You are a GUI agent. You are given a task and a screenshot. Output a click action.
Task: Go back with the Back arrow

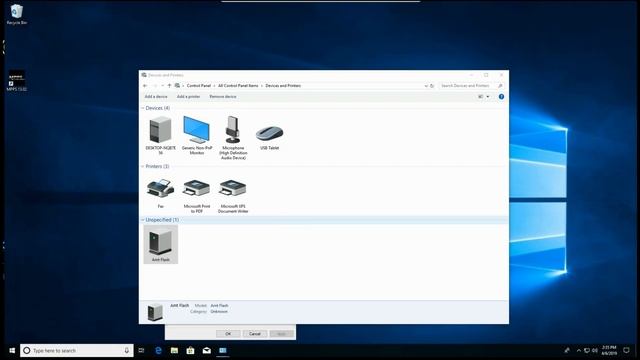pyautogui.click(x=145, y=86)
